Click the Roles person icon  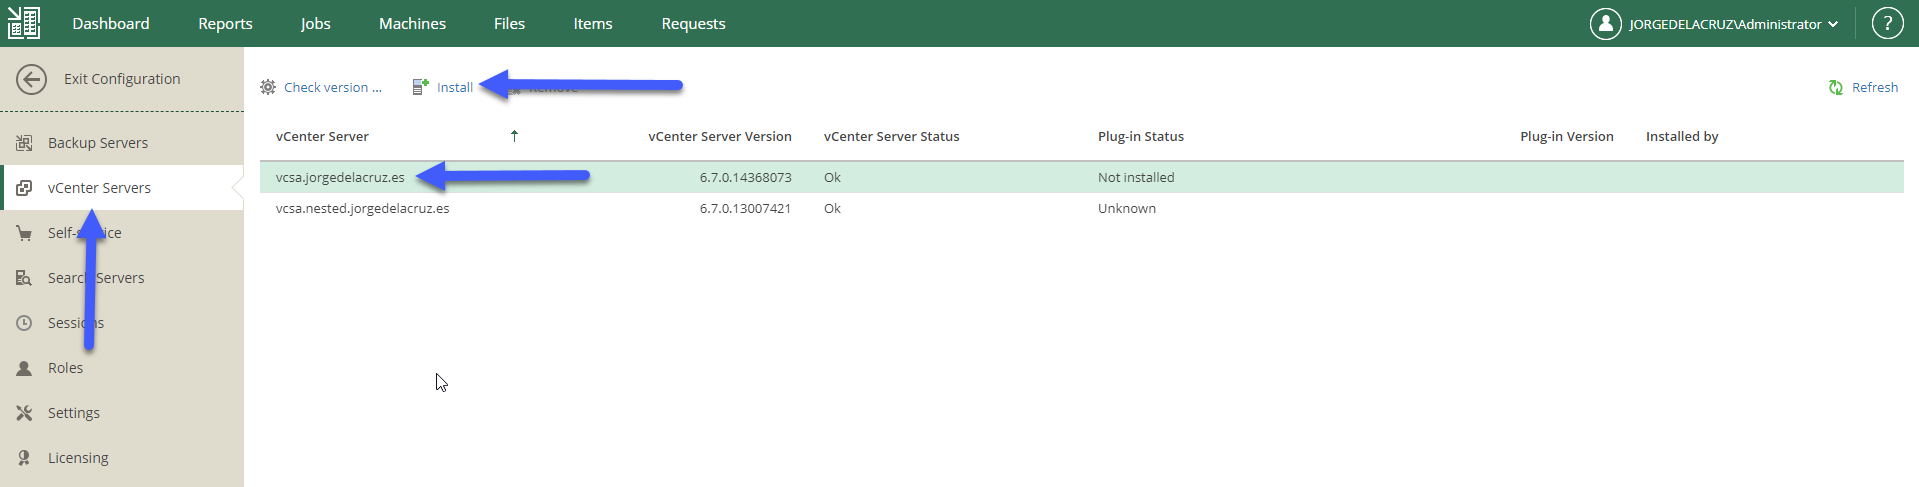(24, 368)
